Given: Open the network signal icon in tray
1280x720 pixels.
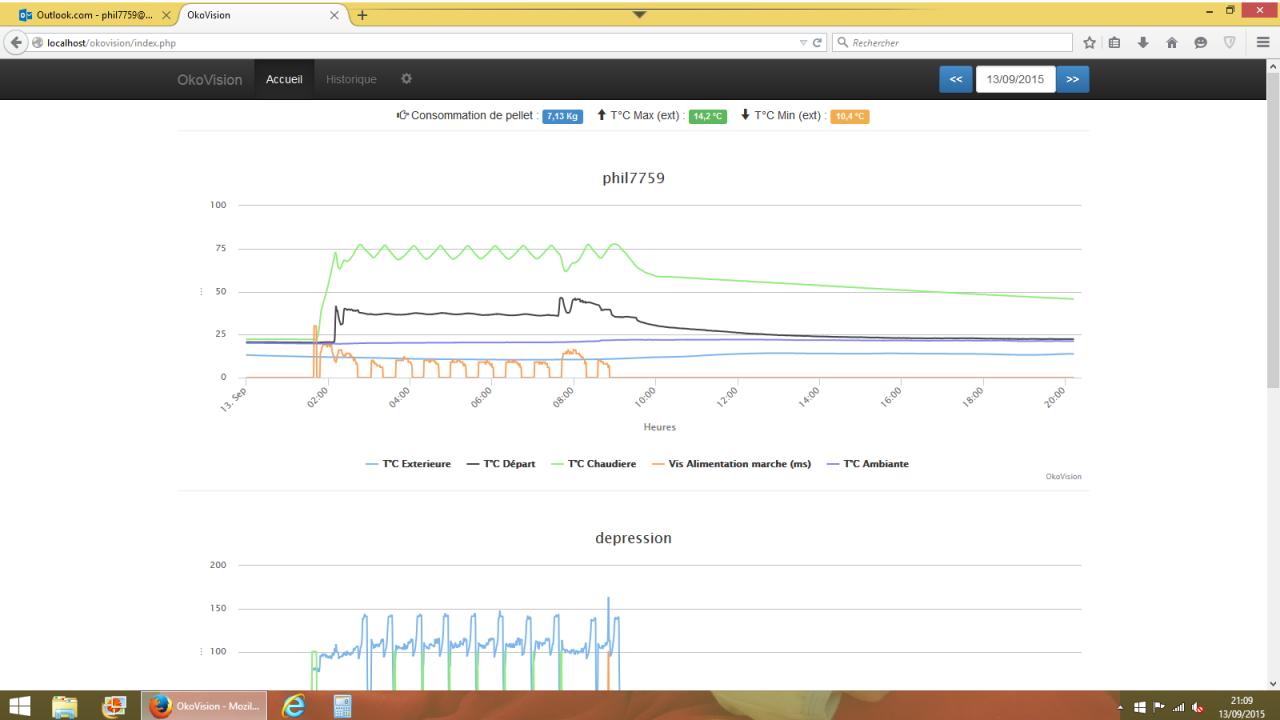Looking at the screenshot, I should click(x=1178, y=707).
